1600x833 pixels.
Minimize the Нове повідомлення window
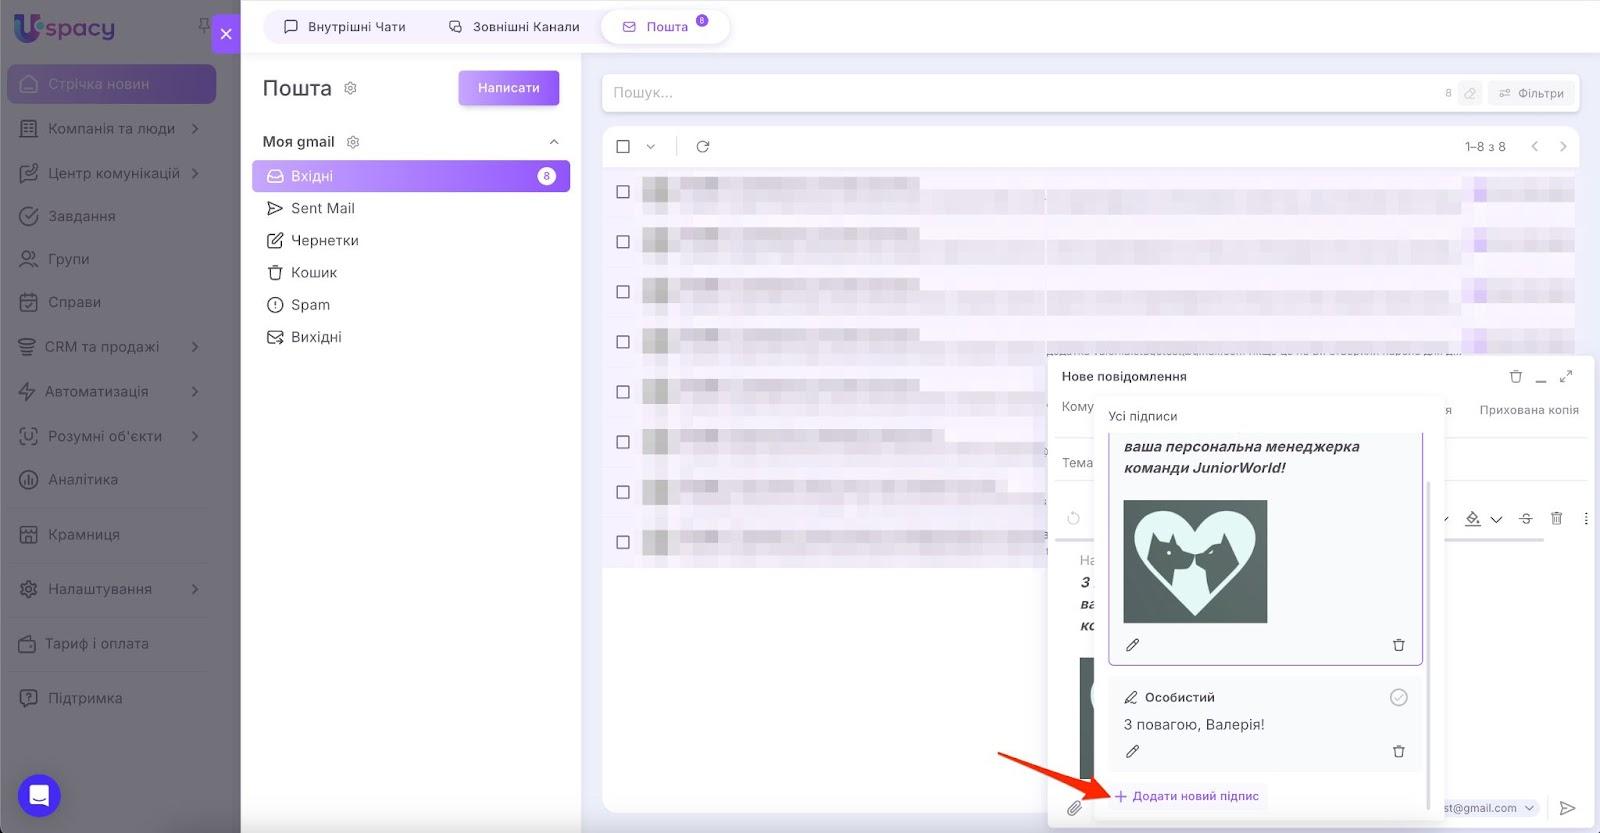click(x=1541, y=378)
